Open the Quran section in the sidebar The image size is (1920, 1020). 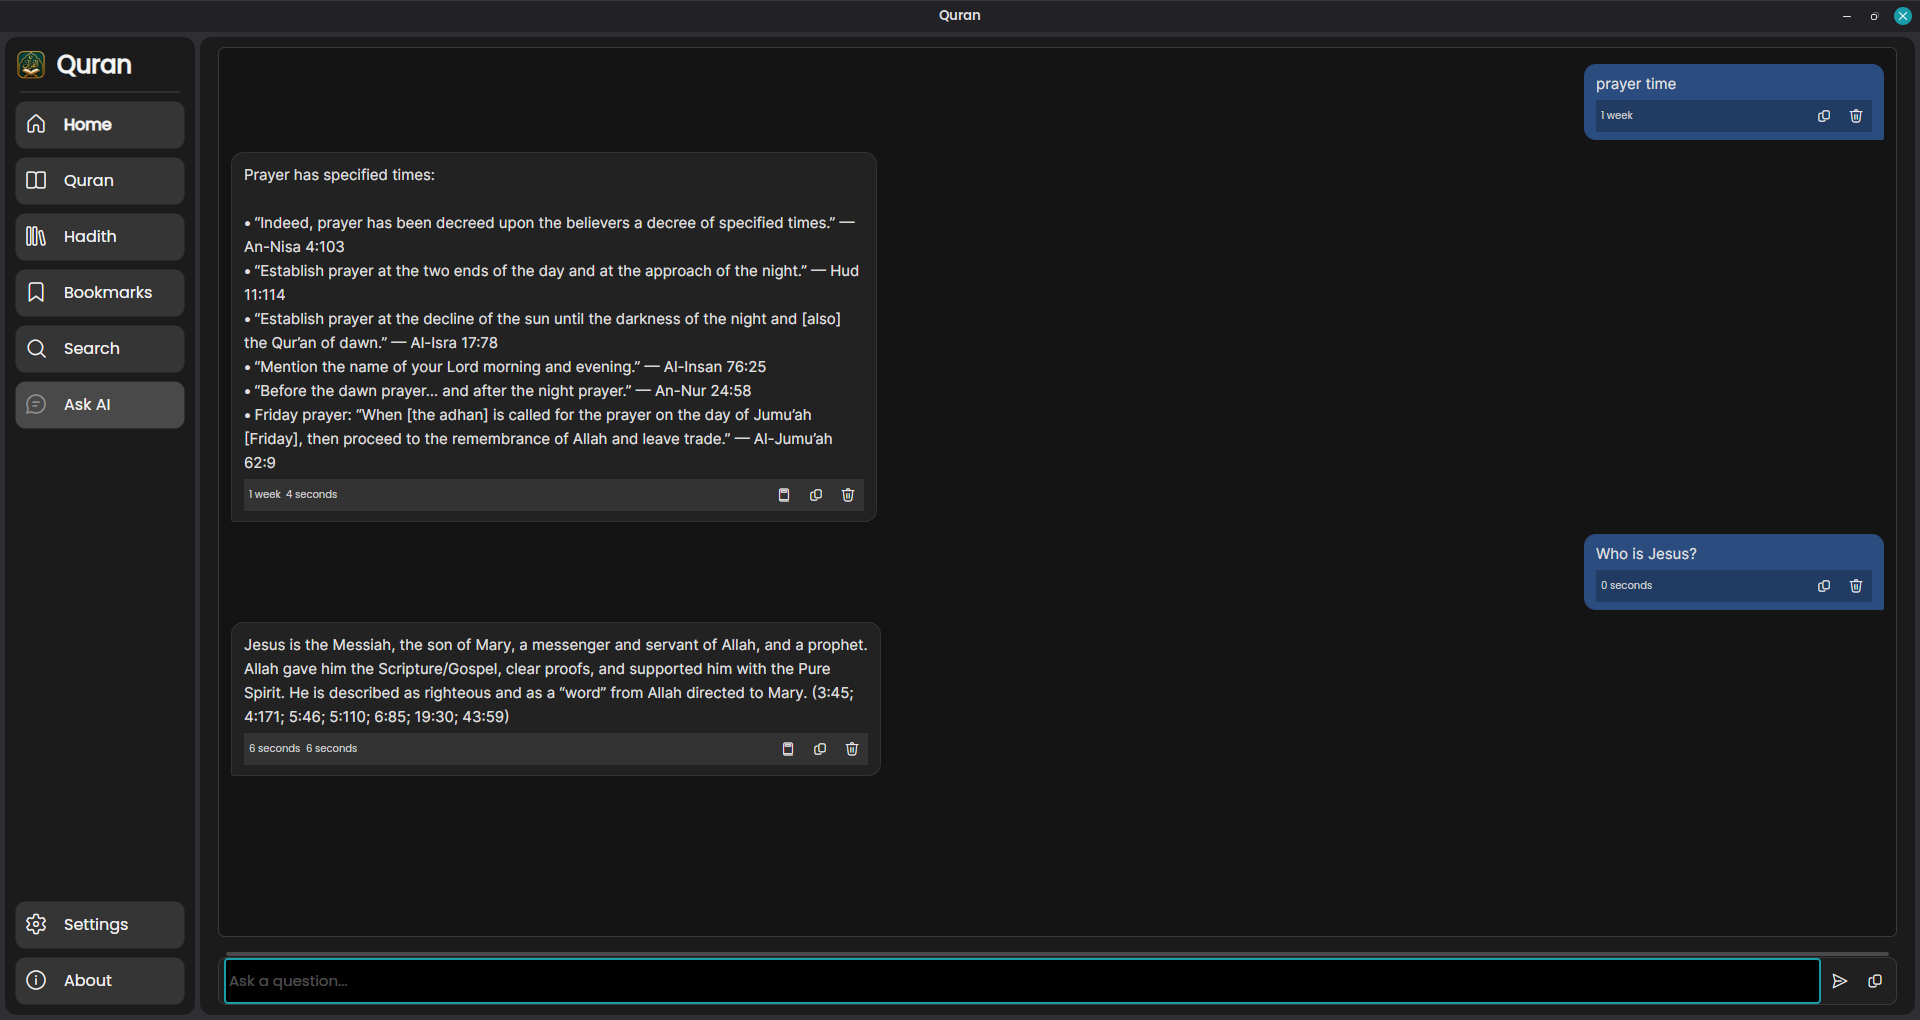pos(100,181)
